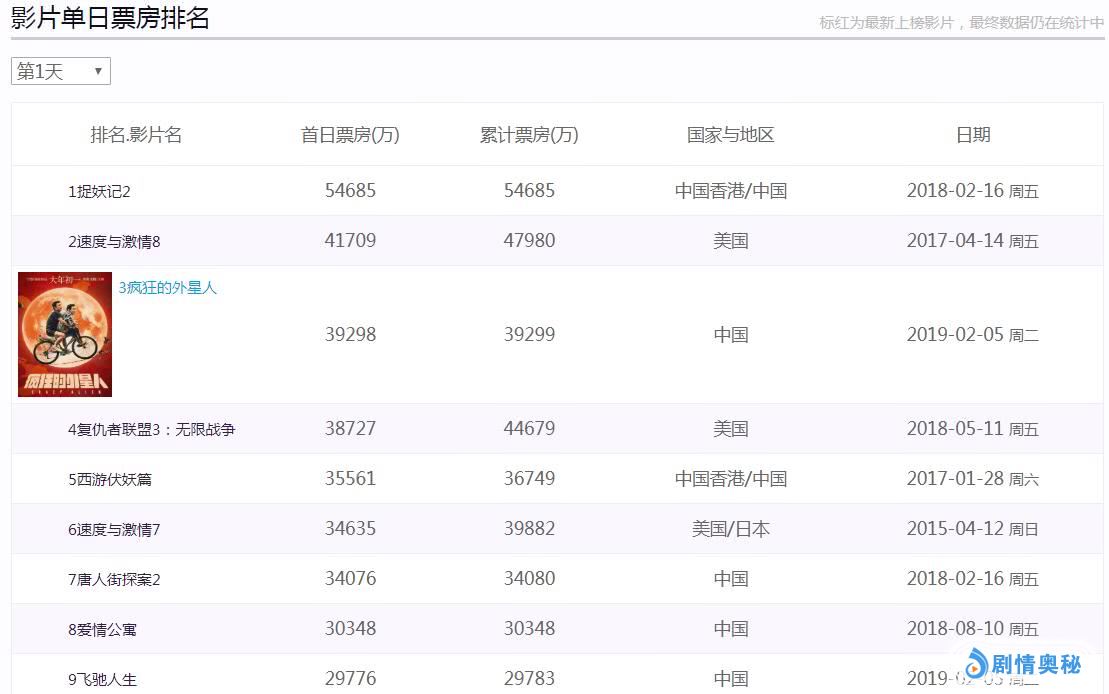
Task: Click the 影片单日票房排名 page heading
Action: pos(110,18)
